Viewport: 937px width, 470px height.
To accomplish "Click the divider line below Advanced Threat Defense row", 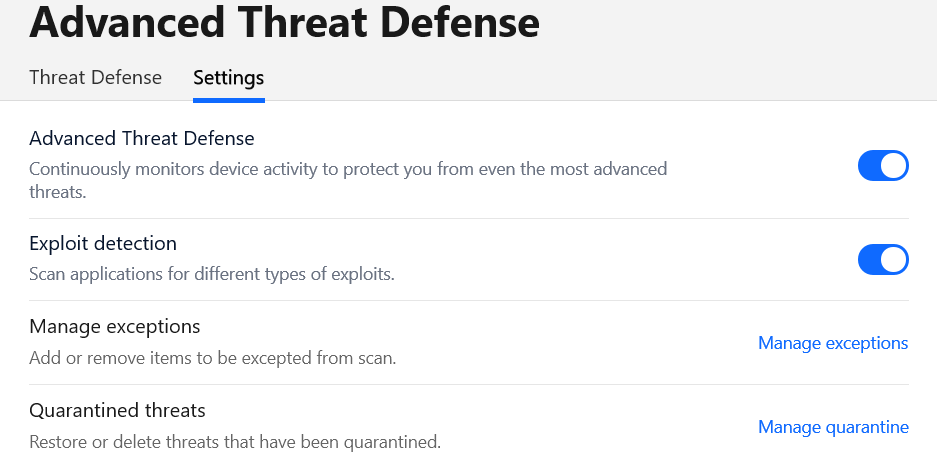I will (x=469, y=219).
